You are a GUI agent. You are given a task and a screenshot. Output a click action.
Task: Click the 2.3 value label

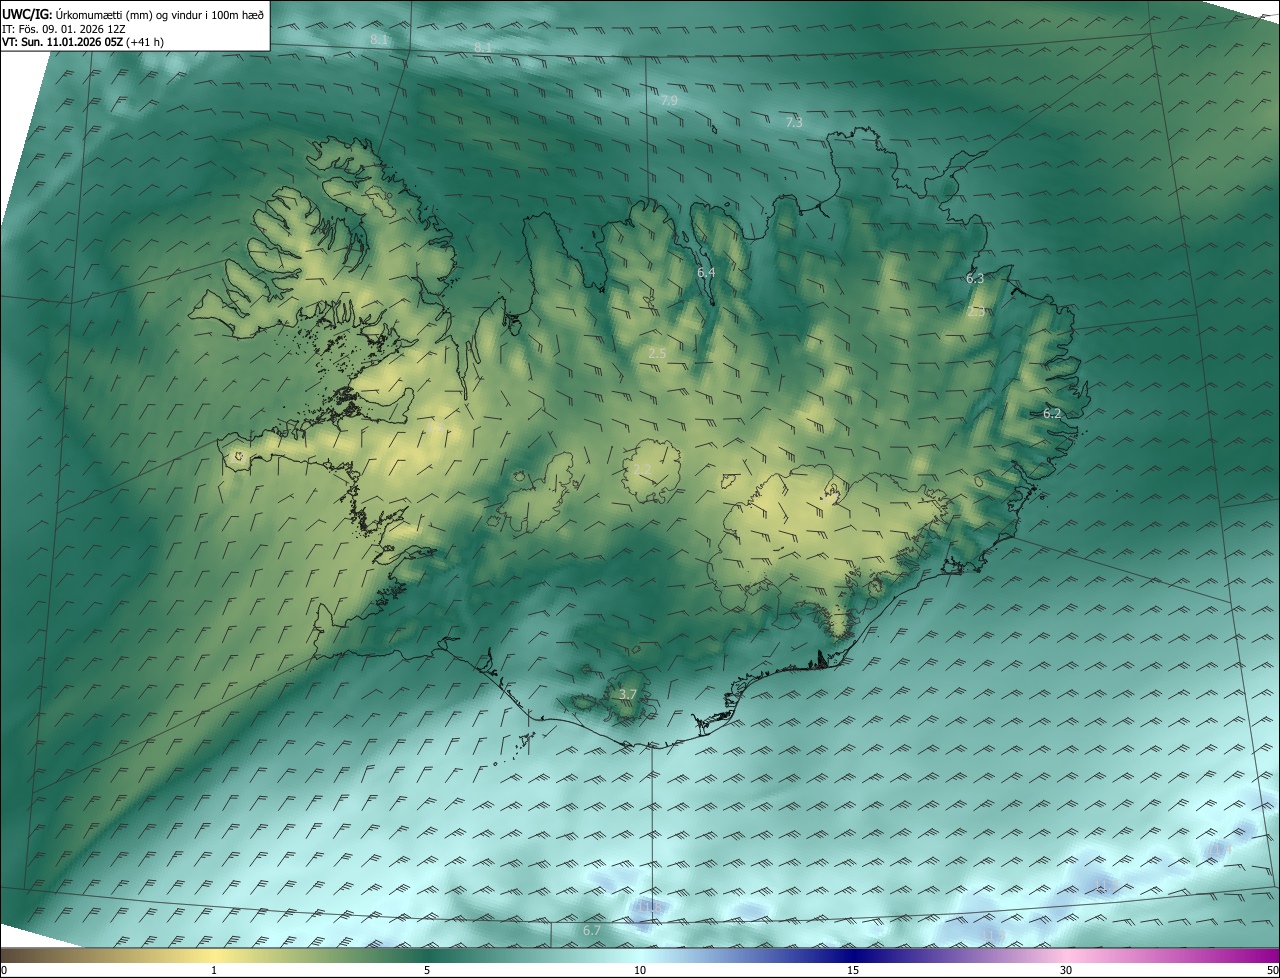(x=977, y=312)
